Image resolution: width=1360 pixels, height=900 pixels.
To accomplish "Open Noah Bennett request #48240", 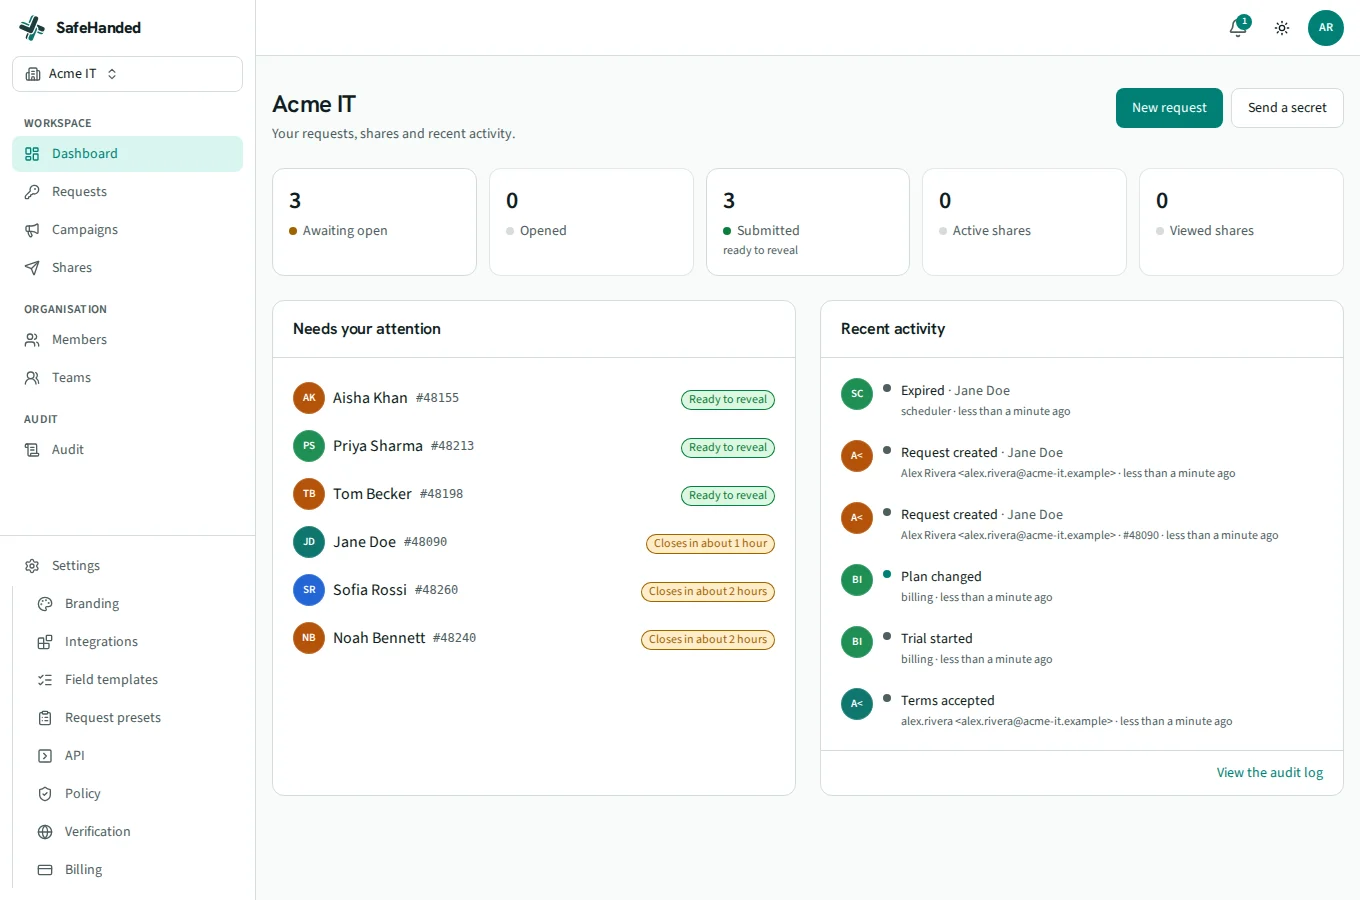I will click(534, 638).
